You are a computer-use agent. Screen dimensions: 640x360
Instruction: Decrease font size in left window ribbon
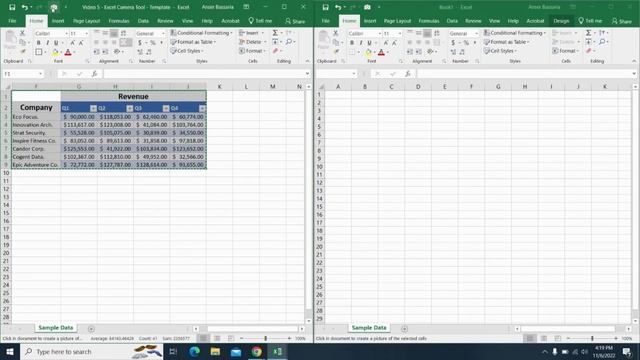[x=81, y=42]
